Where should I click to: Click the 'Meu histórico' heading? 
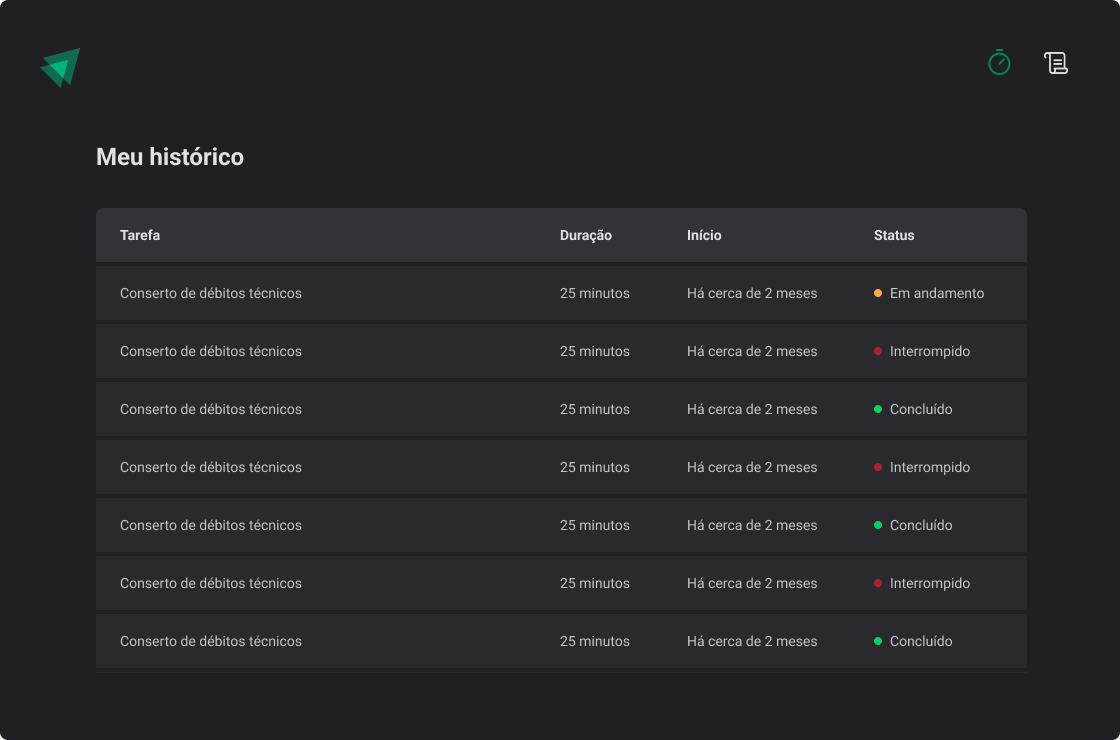pos(169,157)
